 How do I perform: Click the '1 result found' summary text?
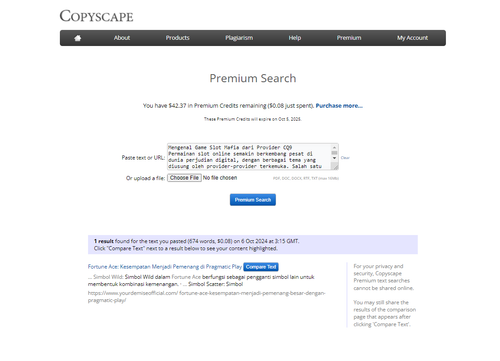point(196,241)
